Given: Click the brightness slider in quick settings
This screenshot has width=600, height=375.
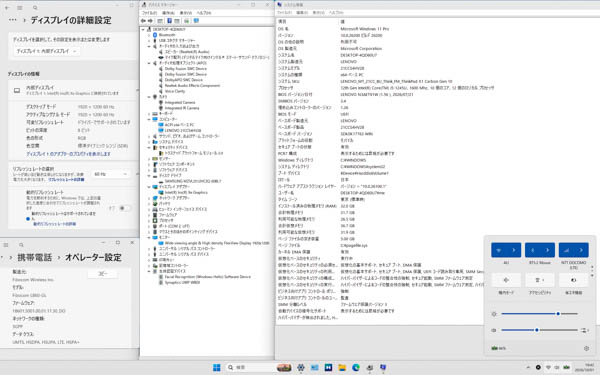Looking at the screenshot, I should (x=540, y=314).
